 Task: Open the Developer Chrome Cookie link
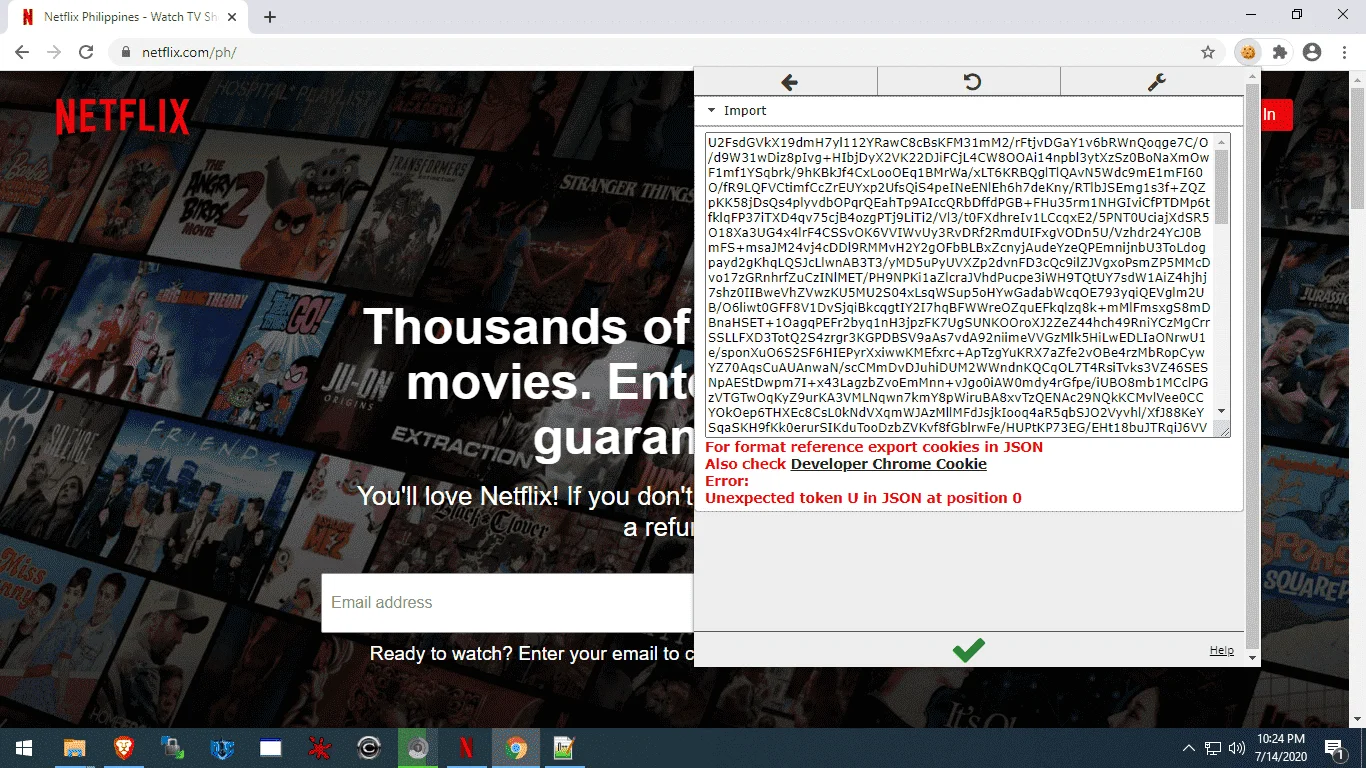[x=889, y=464]
